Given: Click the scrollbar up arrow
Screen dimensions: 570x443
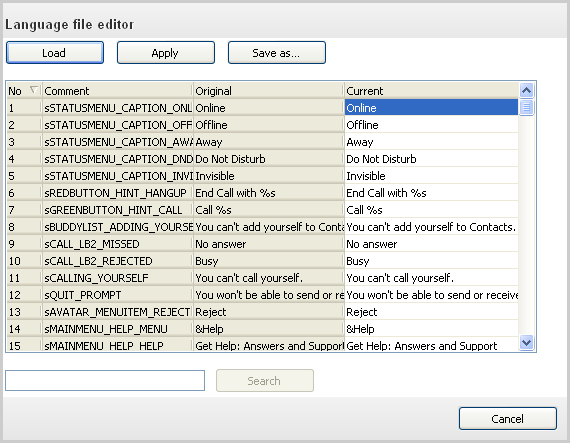Looking at the screenshot, I should pyautogui.click(x=526, y=90).
